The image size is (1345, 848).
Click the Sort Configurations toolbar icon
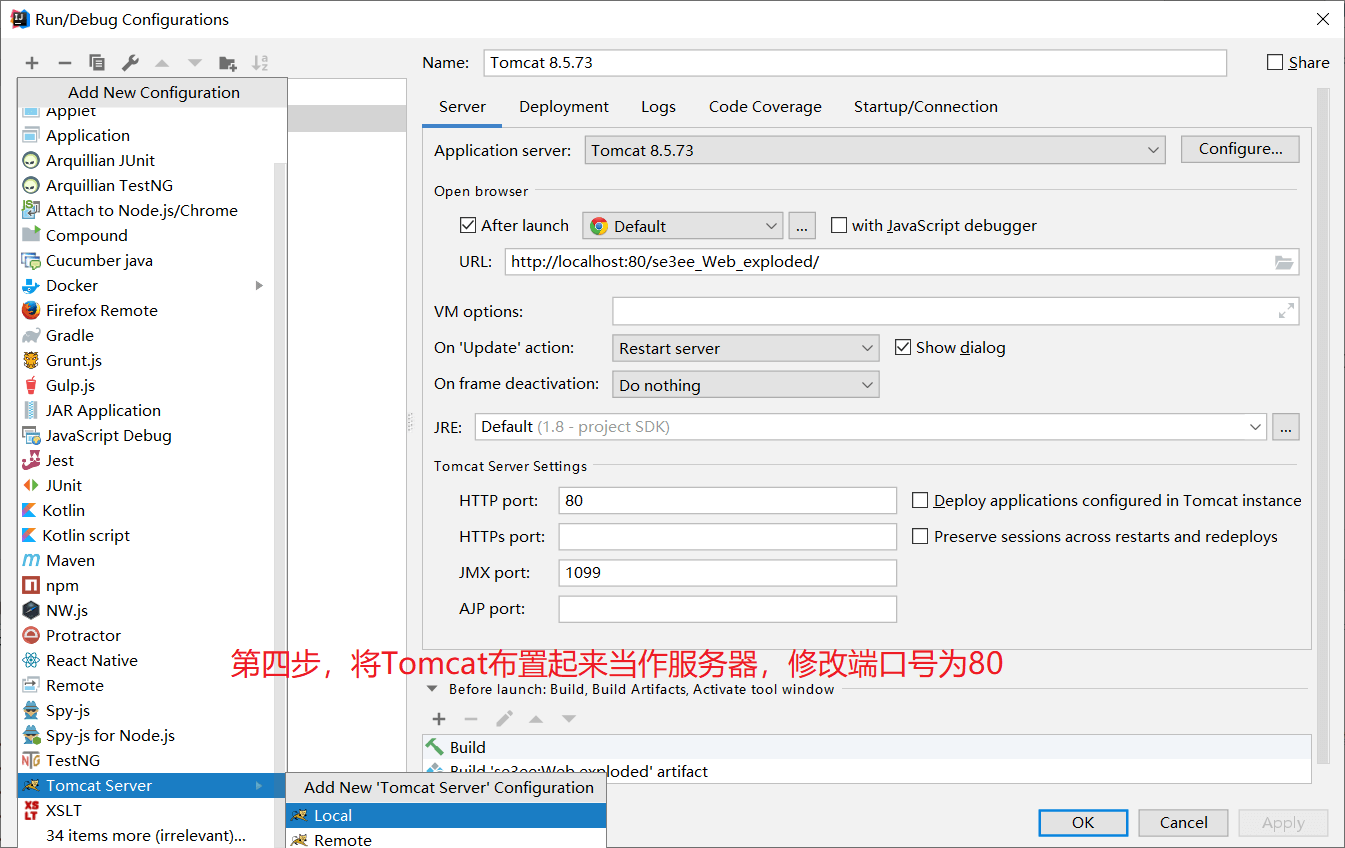pyautogui.click(x=260, y=63)
